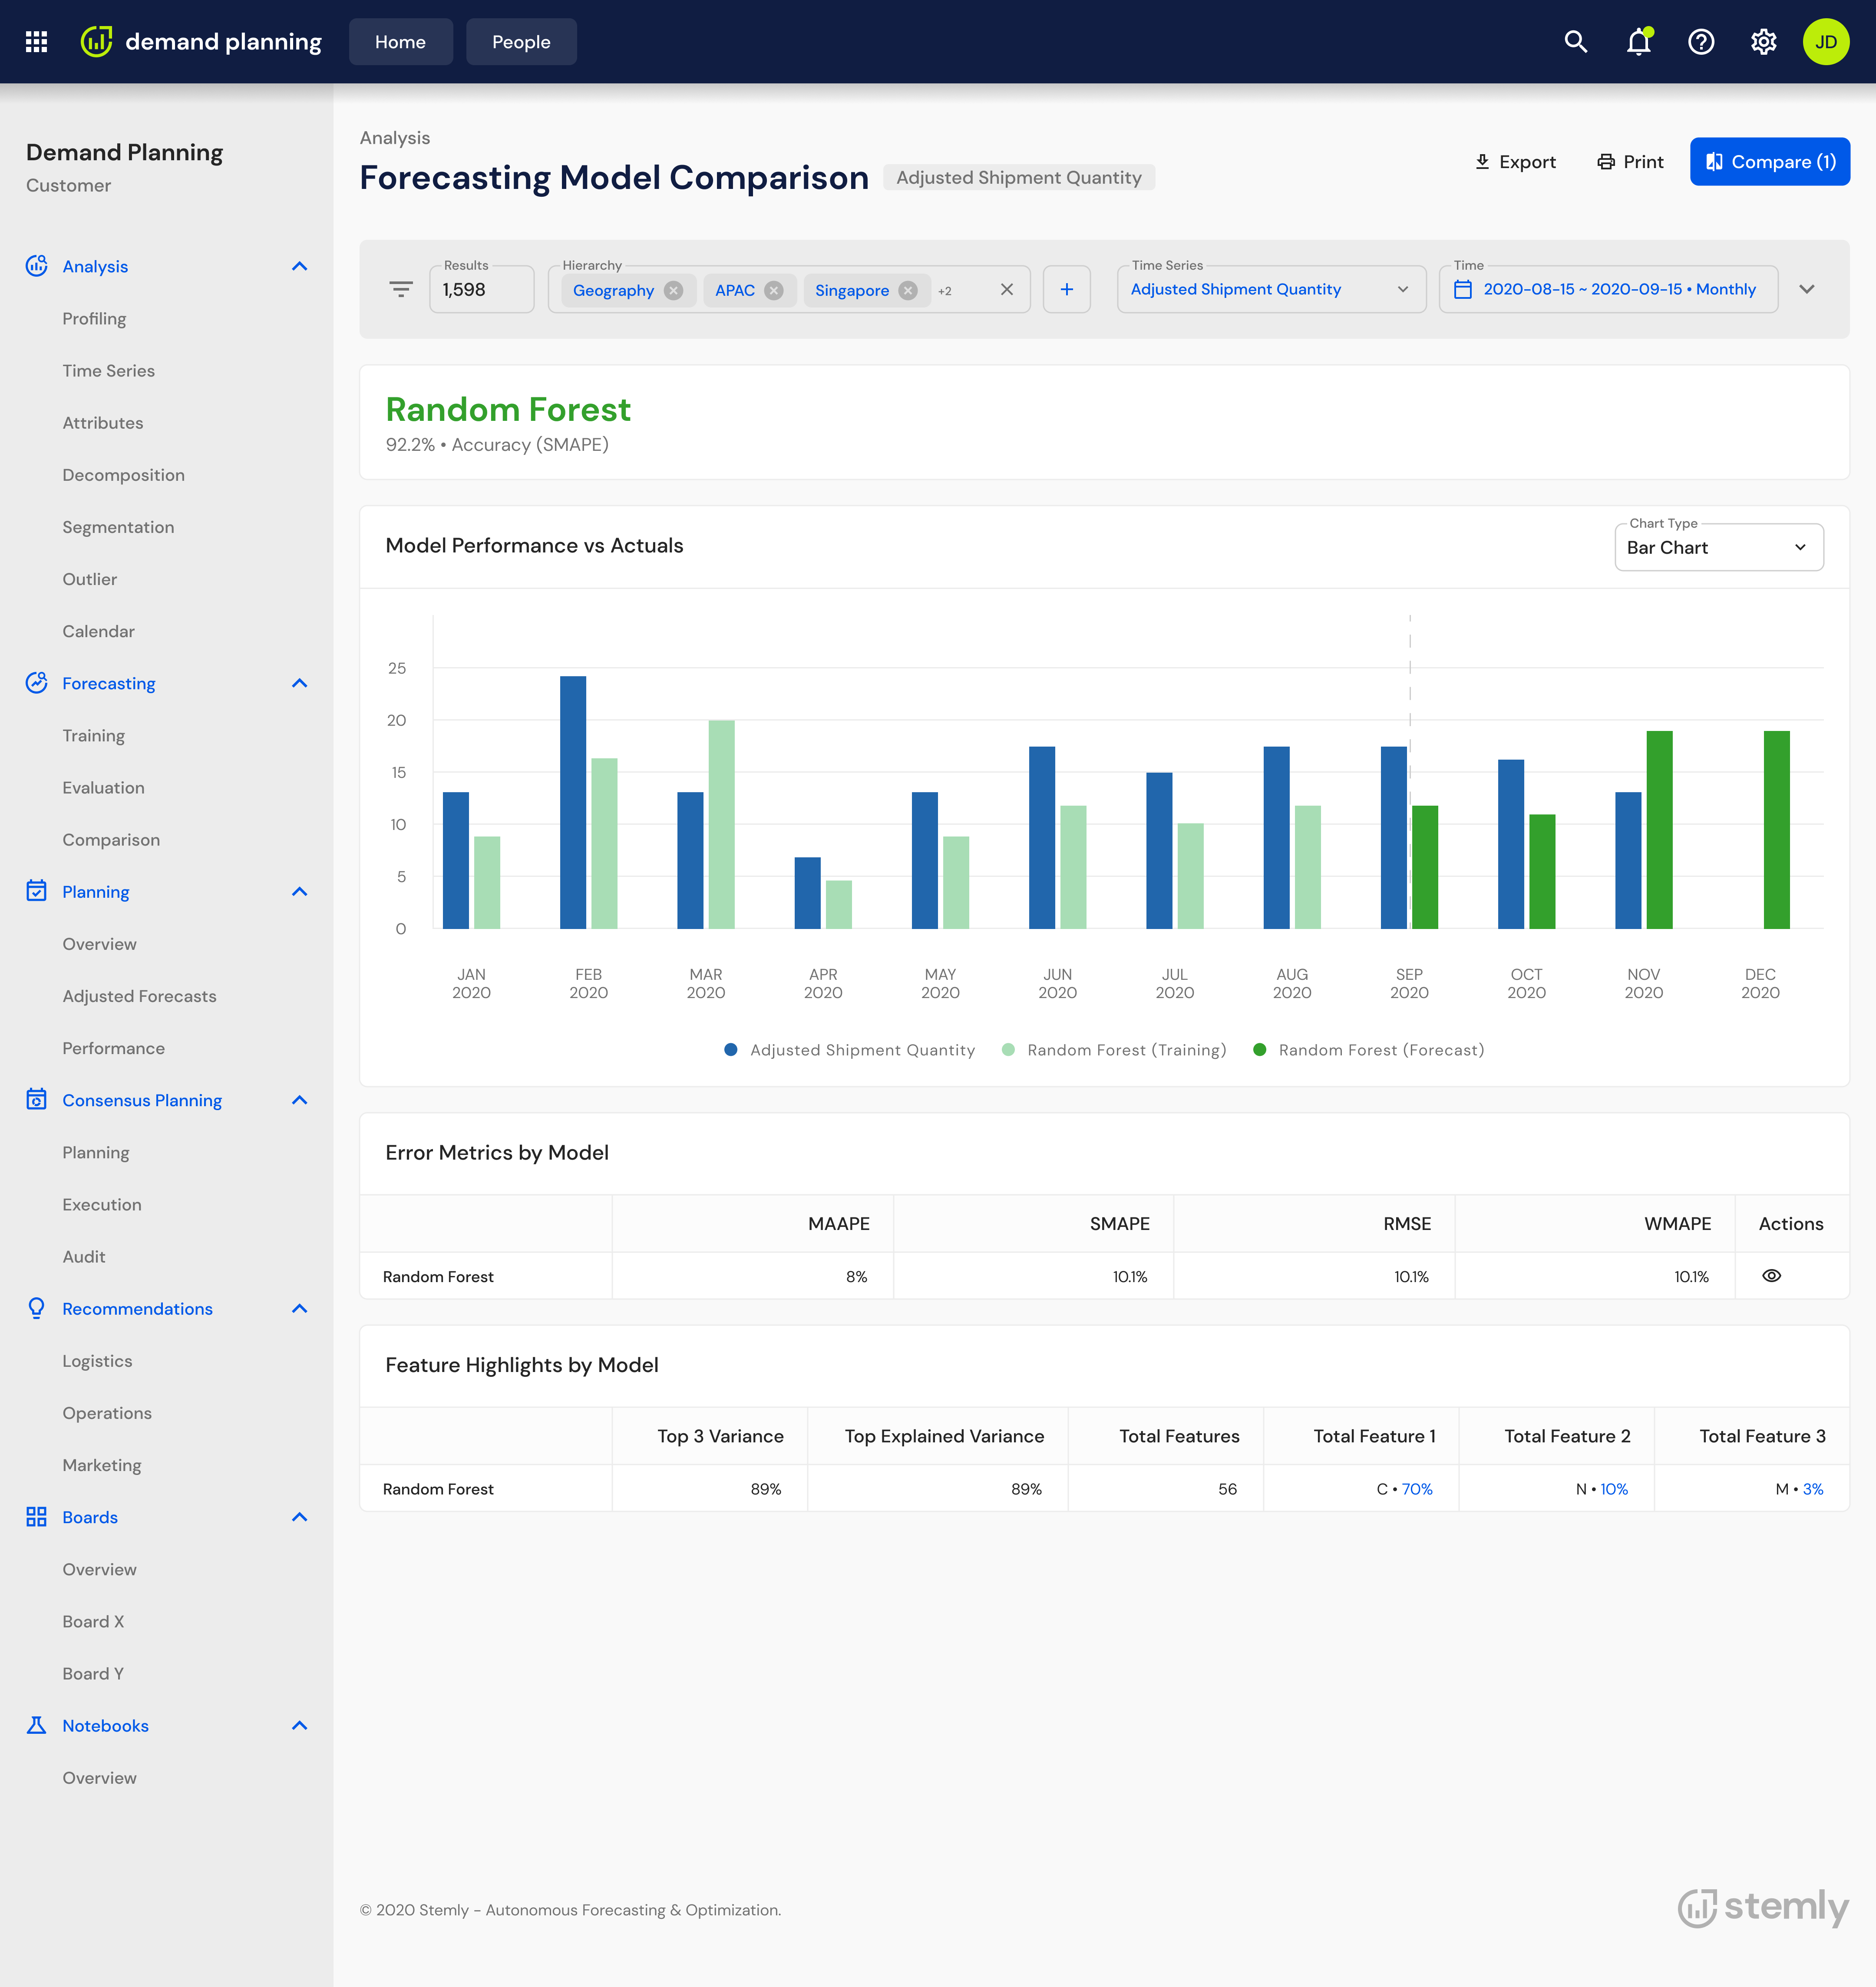The width and height of the screenshot is (1876, 1987).
Task: Collapse the Recommendations section chevron
Action: 300,1308
